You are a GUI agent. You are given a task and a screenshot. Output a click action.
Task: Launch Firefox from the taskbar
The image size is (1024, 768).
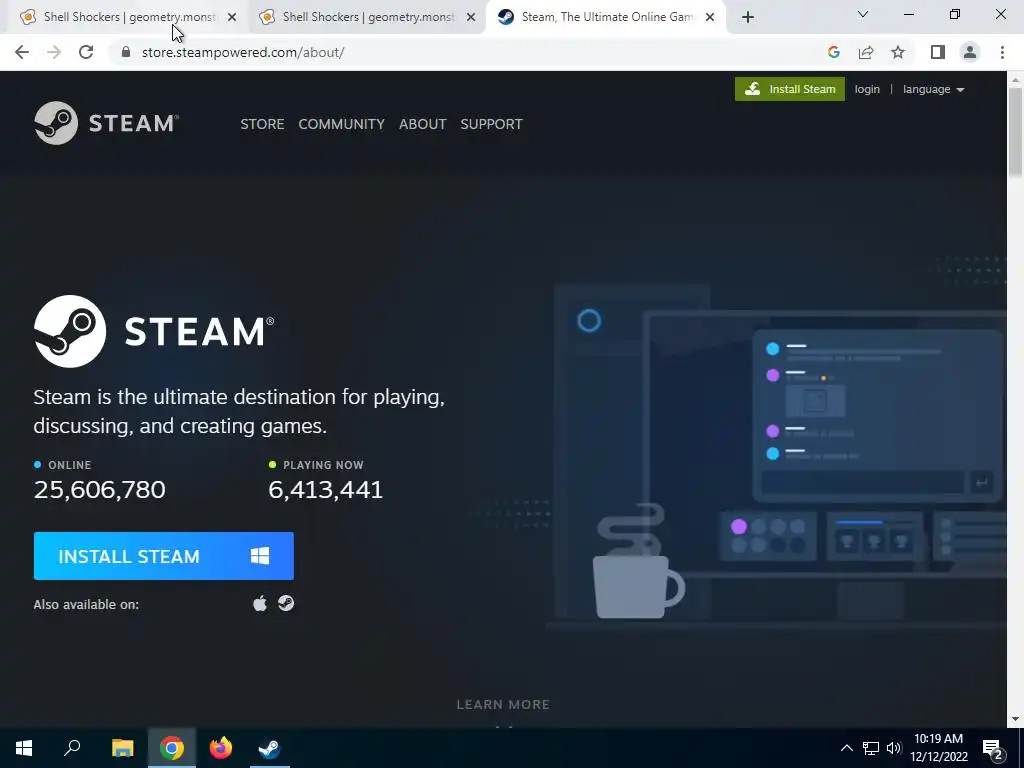point(221,748)
